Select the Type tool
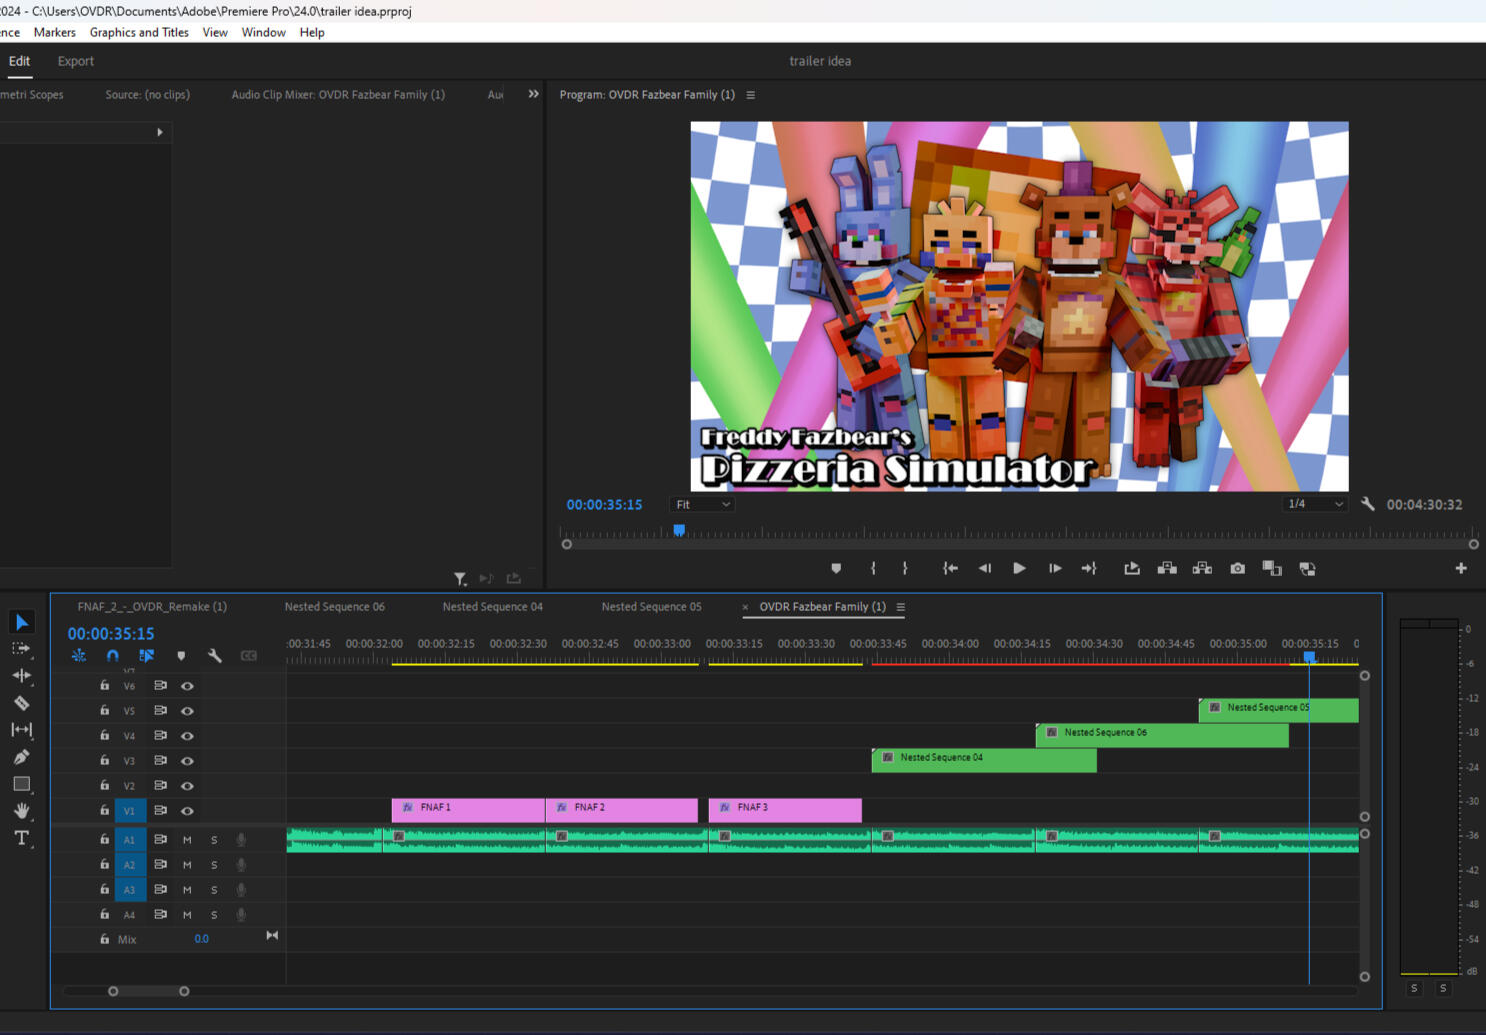 coord(21,838)
